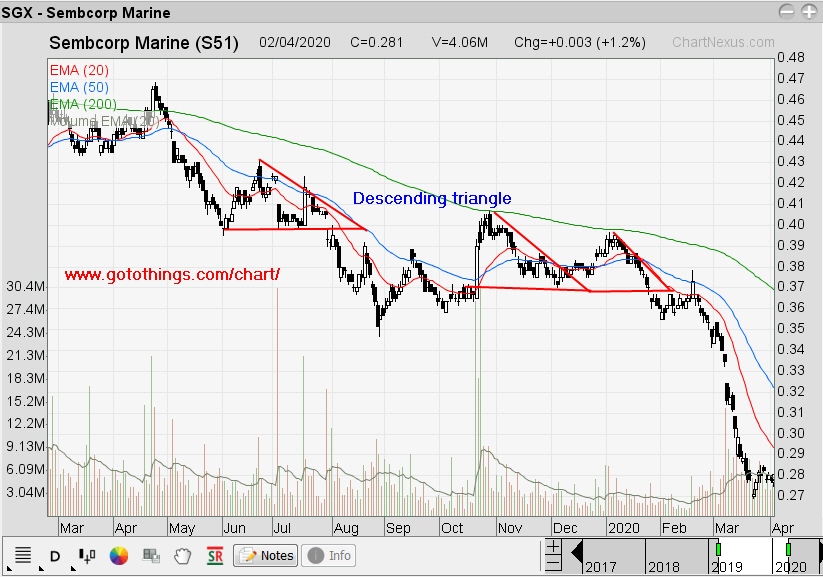
Task: Open the color wheel settings
Action: point(119,555)
